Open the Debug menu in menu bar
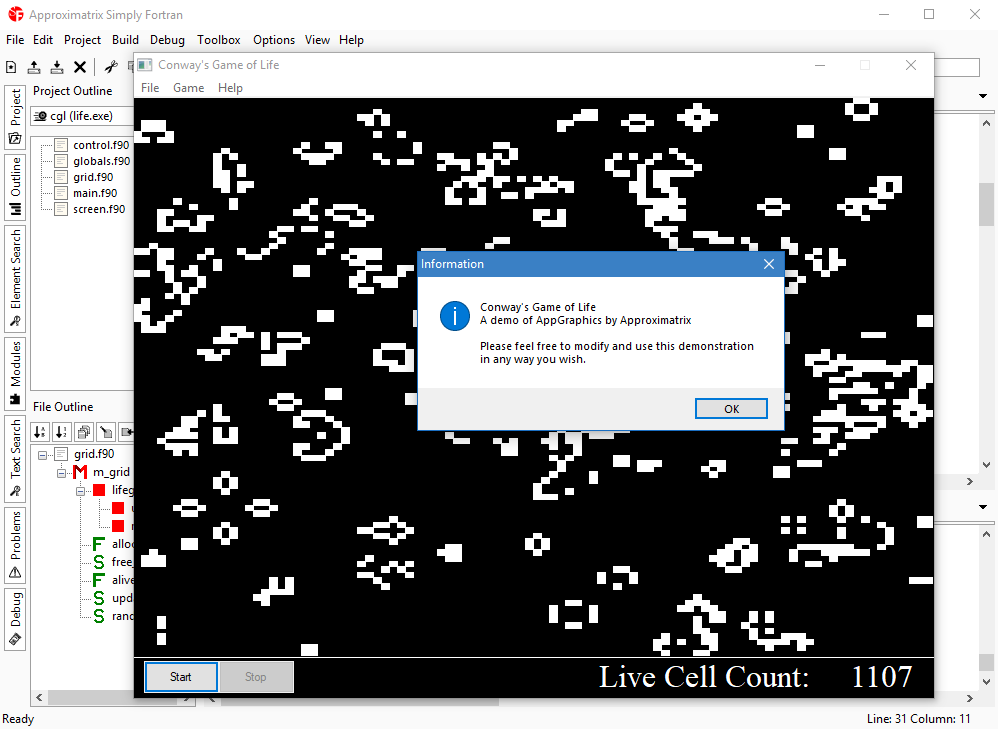The width and height of the screenshot is (998, 729). tap(167, 39)
